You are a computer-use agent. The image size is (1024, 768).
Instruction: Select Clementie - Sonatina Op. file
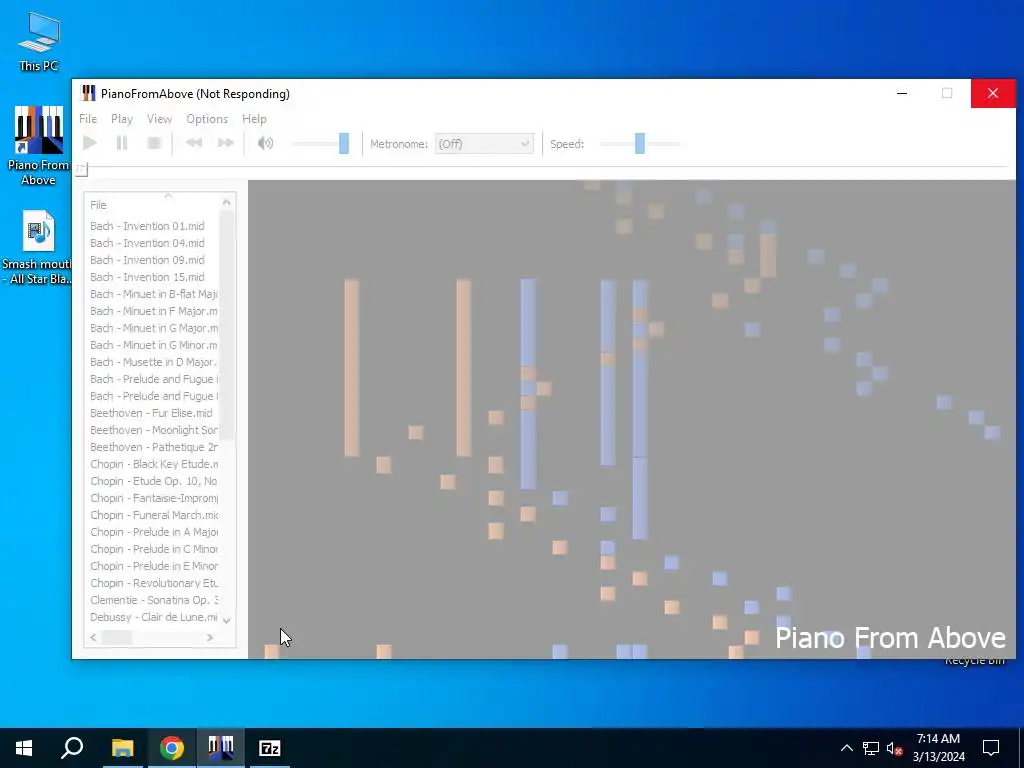coord(154,600)
